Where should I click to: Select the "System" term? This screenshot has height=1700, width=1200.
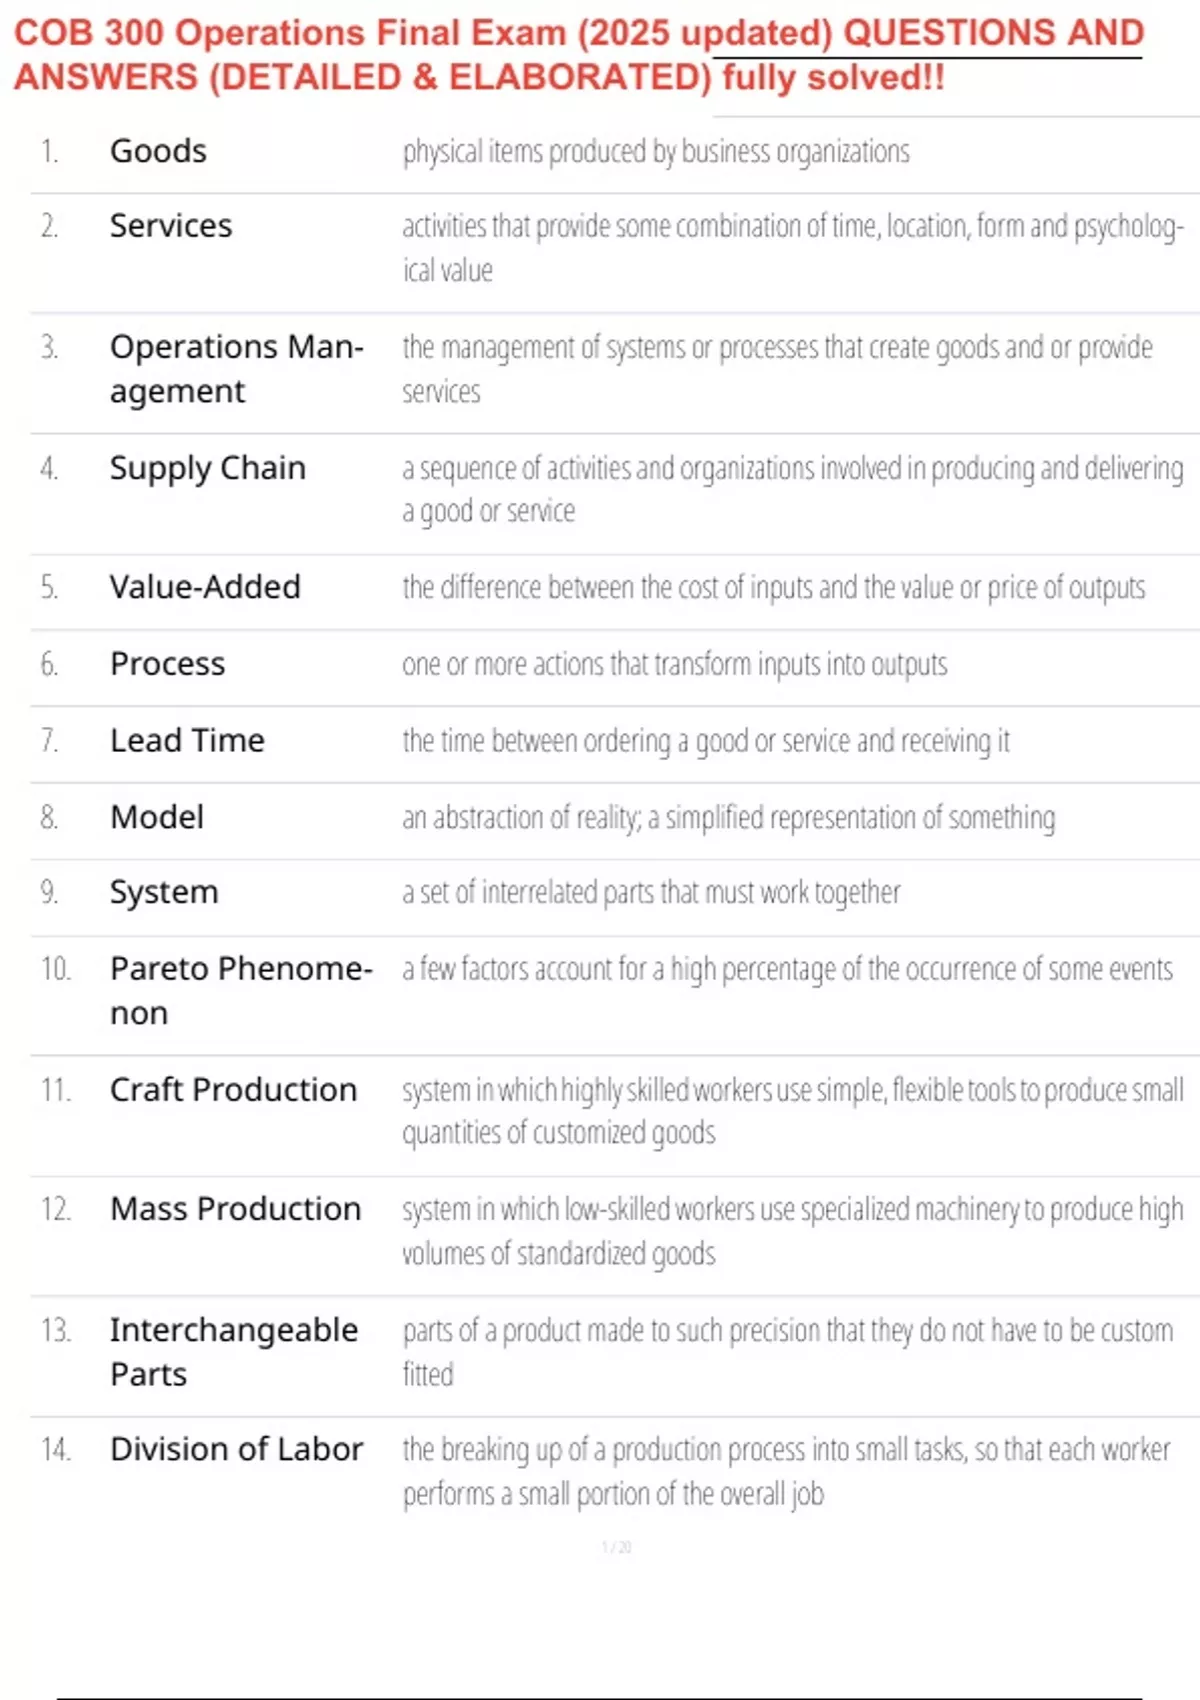coord(164,892)
